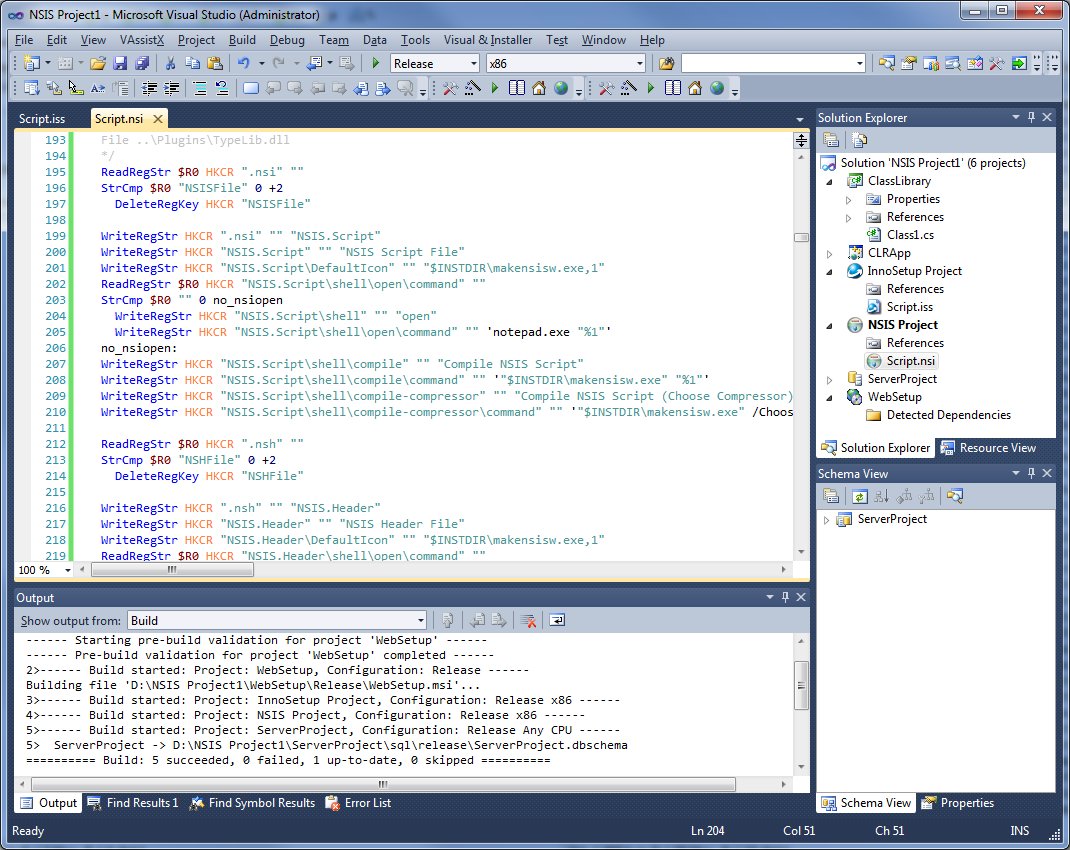1070x850 pixels.
Task: Open the Error List panel
Action: (x=367, y=802)
